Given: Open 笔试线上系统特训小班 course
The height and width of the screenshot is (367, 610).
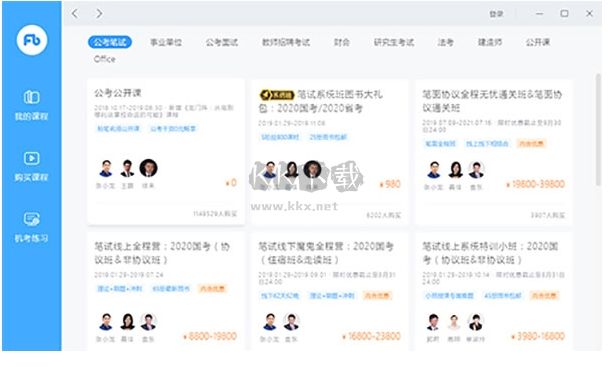Looking at the screenshot, I should (x=490, y=253).
